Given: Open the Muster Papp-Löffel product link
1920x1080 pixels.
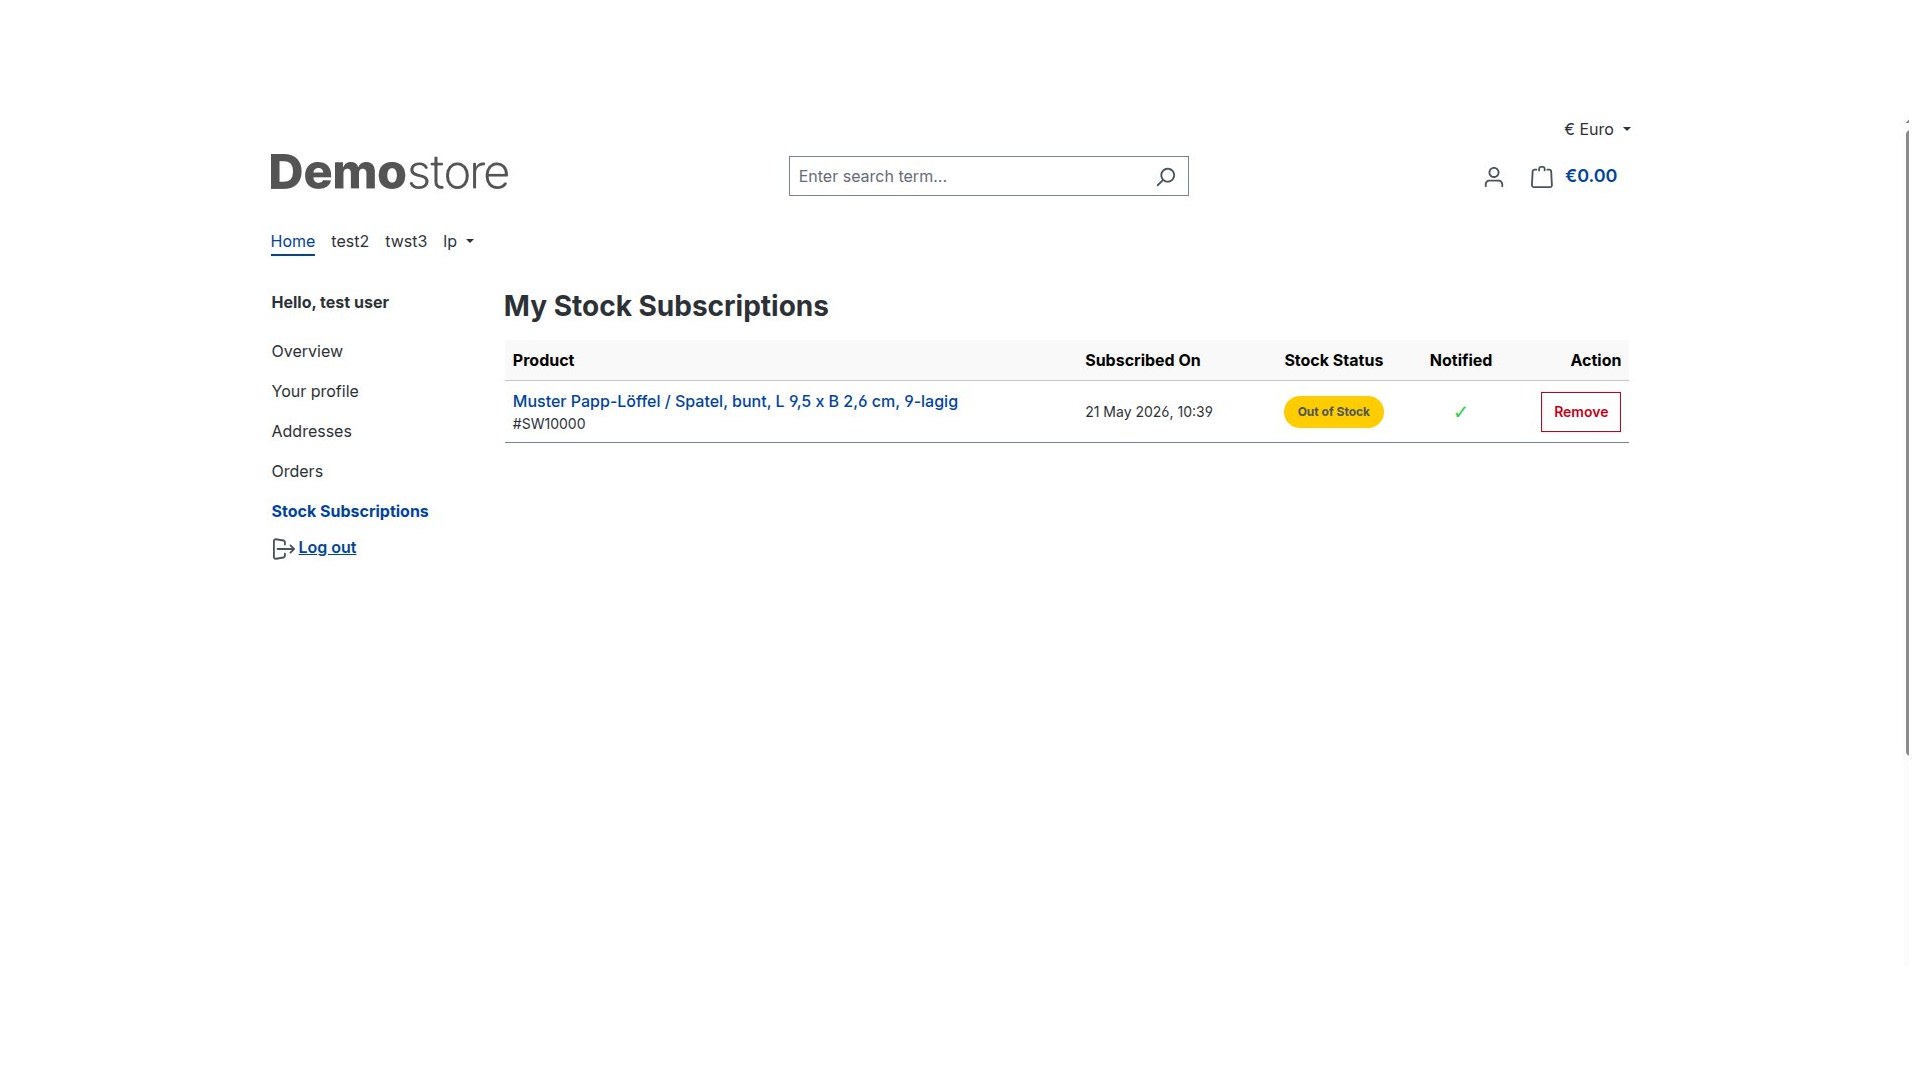Looking at the screenshot, I should (735, 401).
